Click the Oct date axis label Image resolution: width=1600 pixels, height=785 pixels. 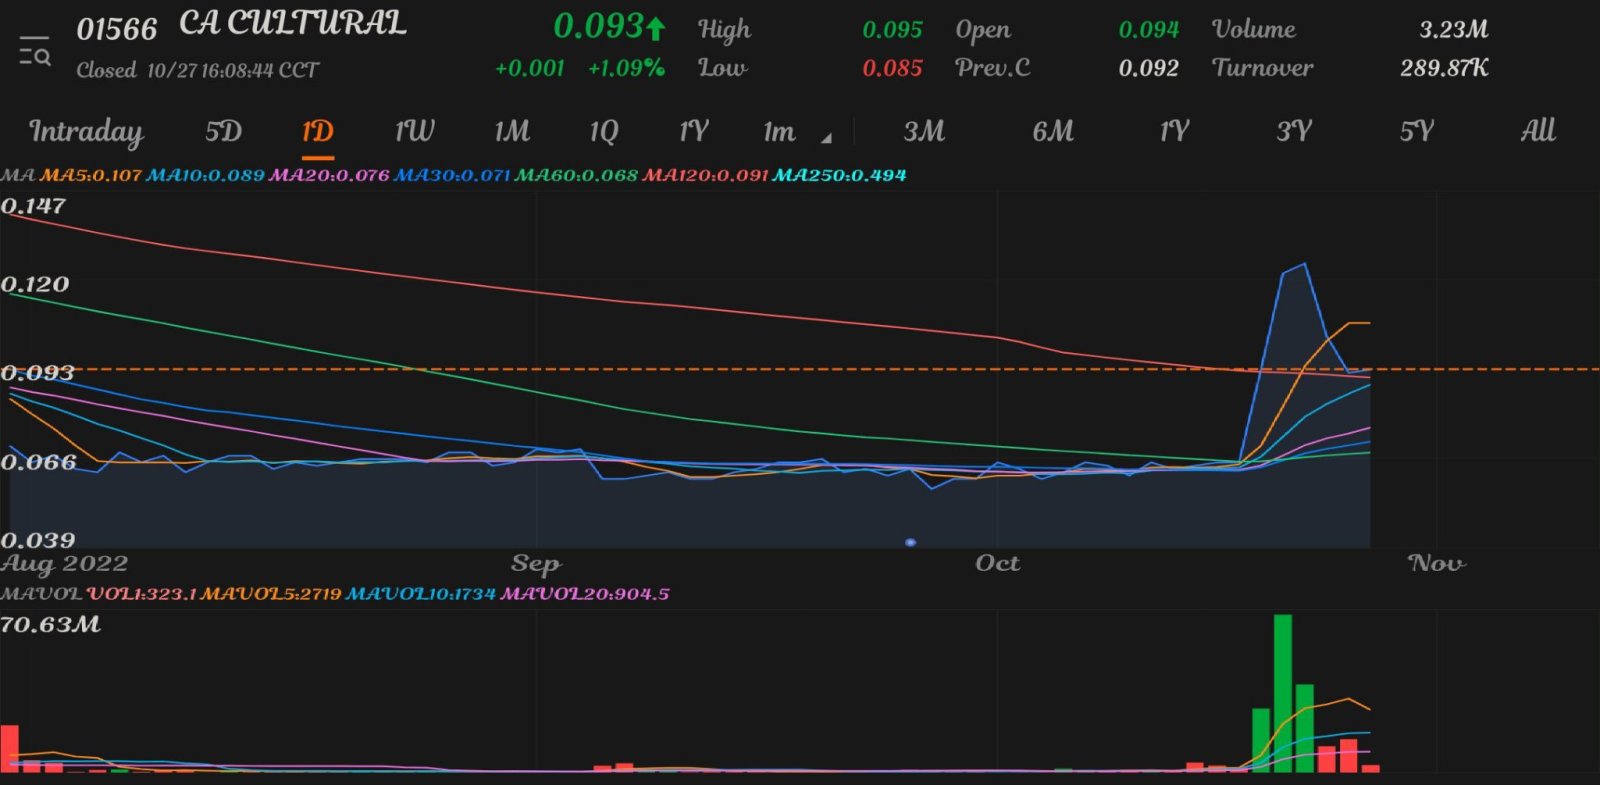pyautogui.click(x=998, y=563)
